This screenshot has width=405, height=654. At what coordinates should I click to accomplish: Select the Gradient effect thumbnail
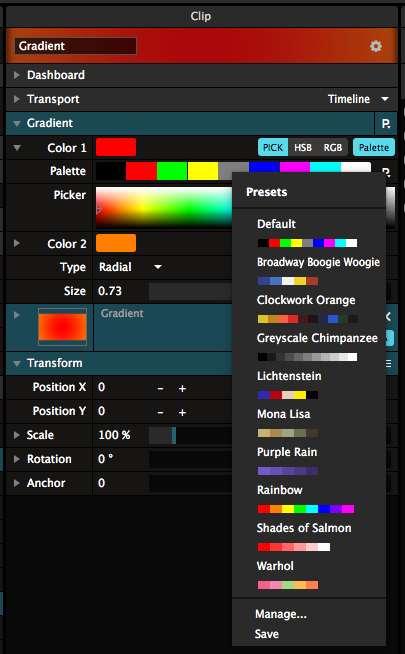pyautogui.click(x=63, y=327)
